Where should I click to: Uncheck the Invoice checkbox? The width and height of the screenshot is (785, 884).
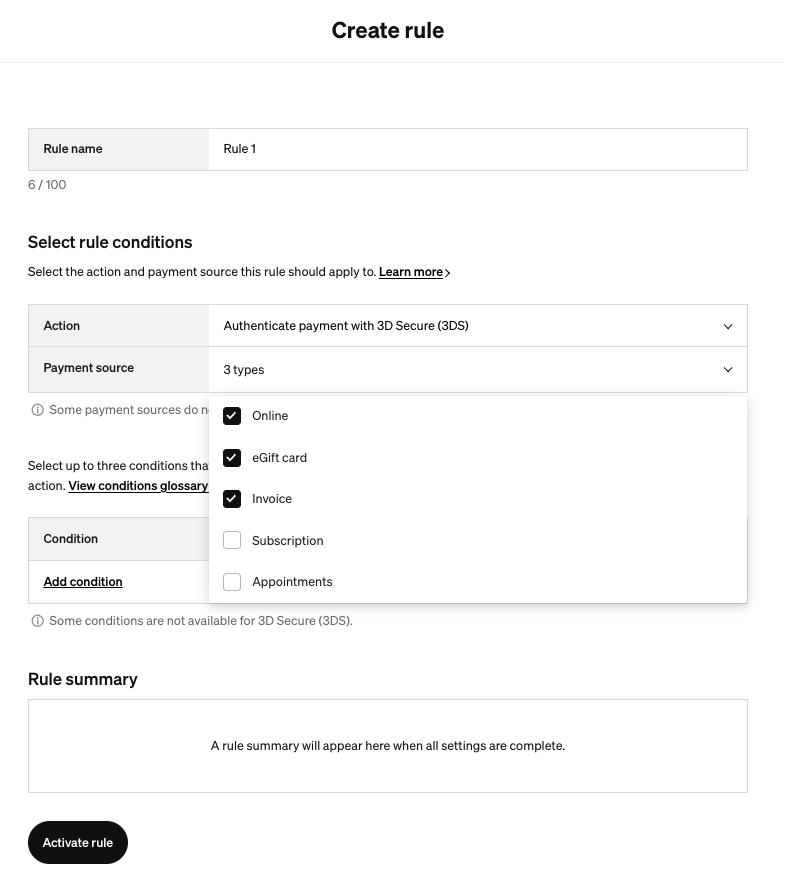coord(232,499)
